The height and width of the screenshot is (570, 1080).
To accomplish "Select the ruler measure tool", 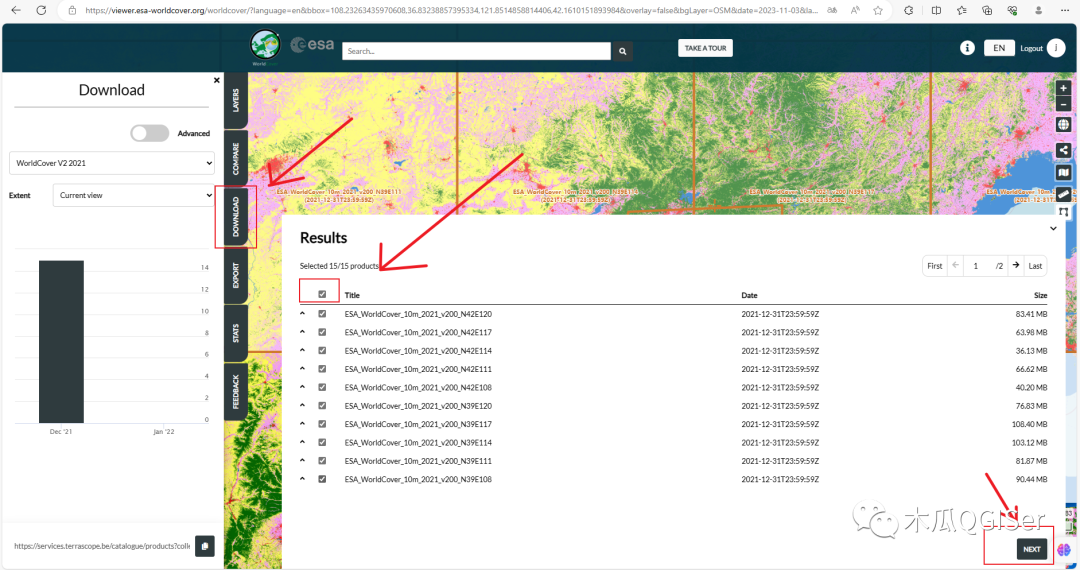I will (1063, 195).
